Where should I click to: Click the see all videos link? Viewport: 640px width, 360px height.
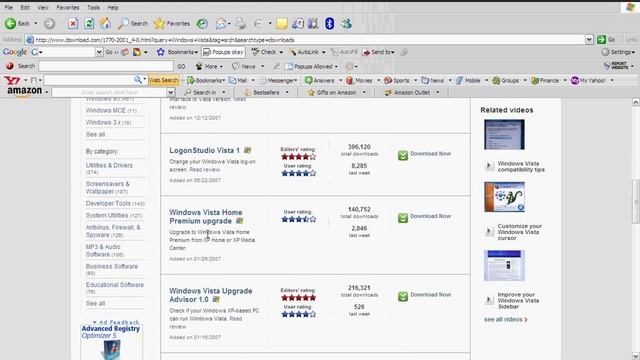(505, 320)
